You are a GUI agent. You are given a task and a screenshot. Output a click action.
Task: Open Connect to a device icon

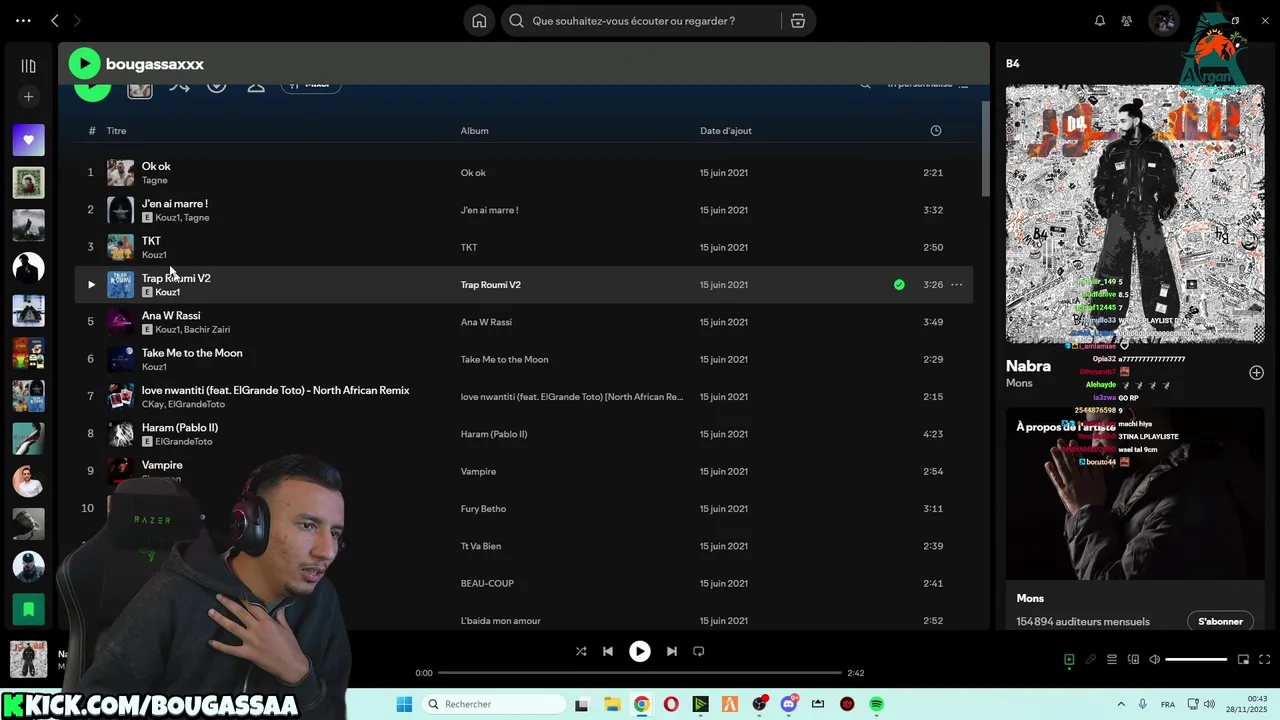pos(1133,660)
